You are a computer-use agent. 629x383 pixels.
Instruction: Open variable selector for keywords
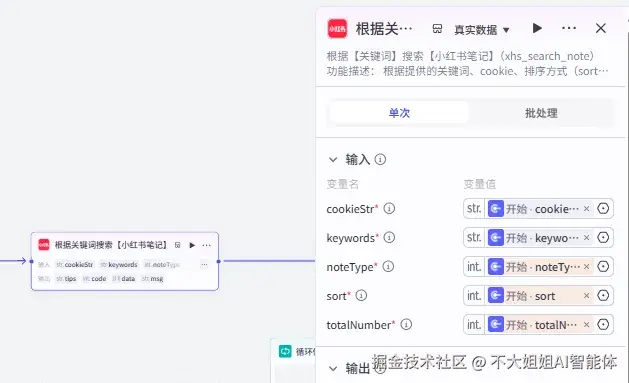(603, 237)
